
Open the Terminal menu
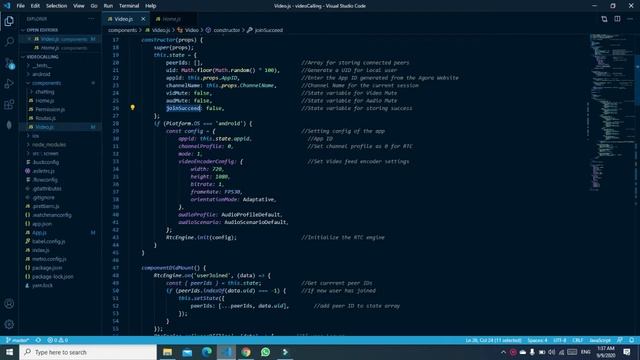coord(129,6)
